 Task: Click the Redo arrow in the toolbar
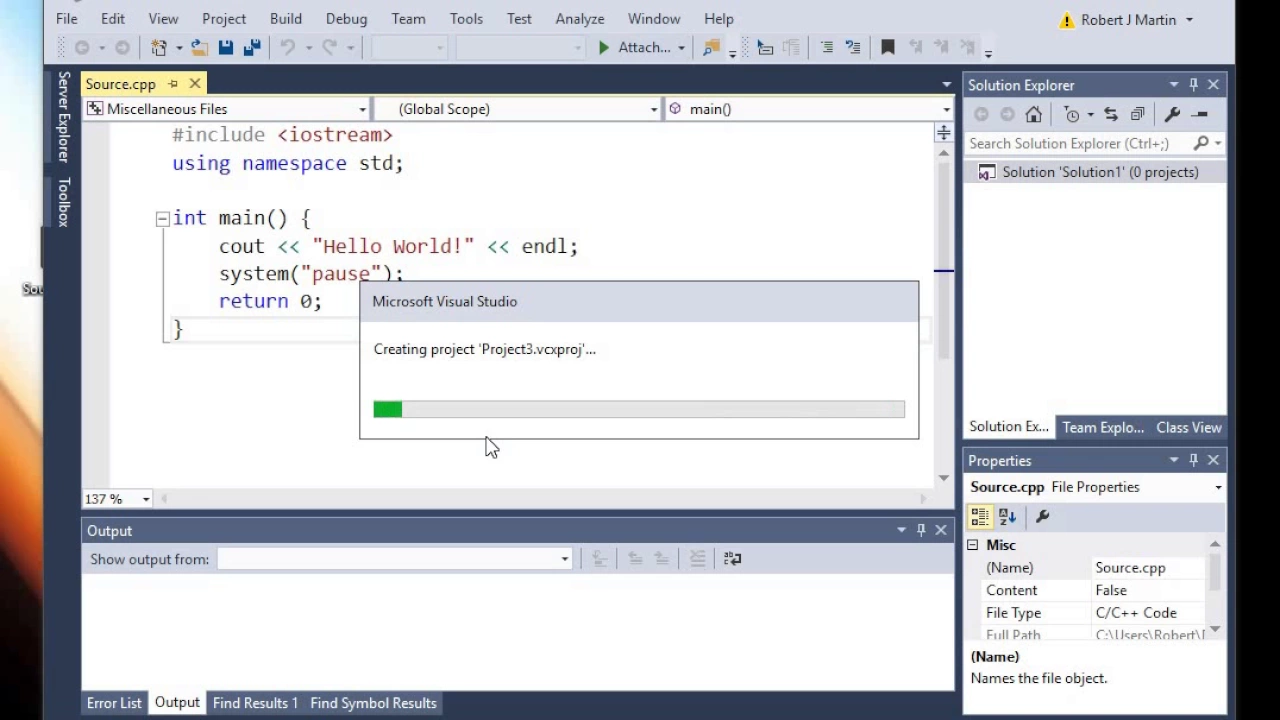pyautogui.click(x=329, y=47)
